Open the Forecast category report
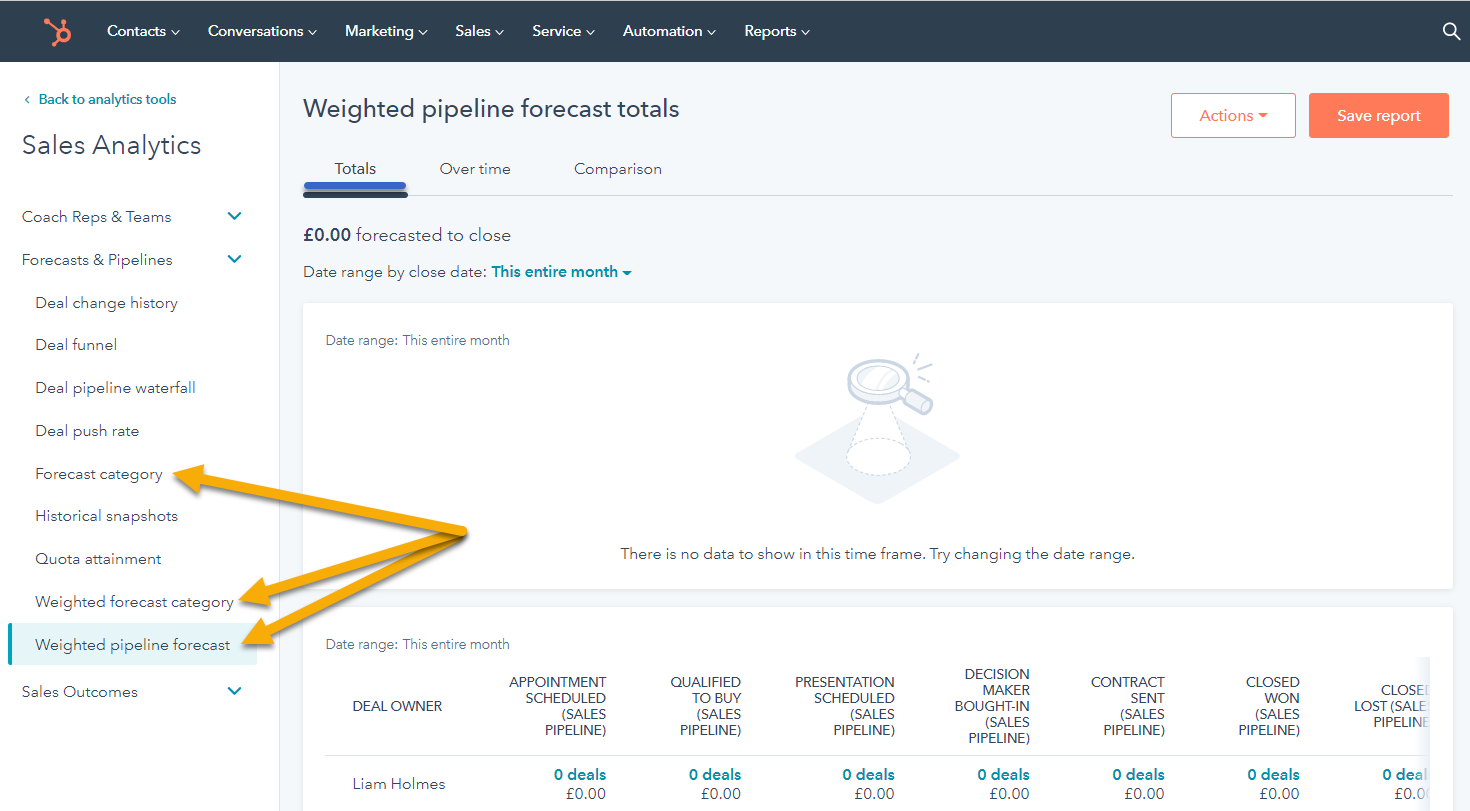 pyautogui.click(x=98, y=473)
